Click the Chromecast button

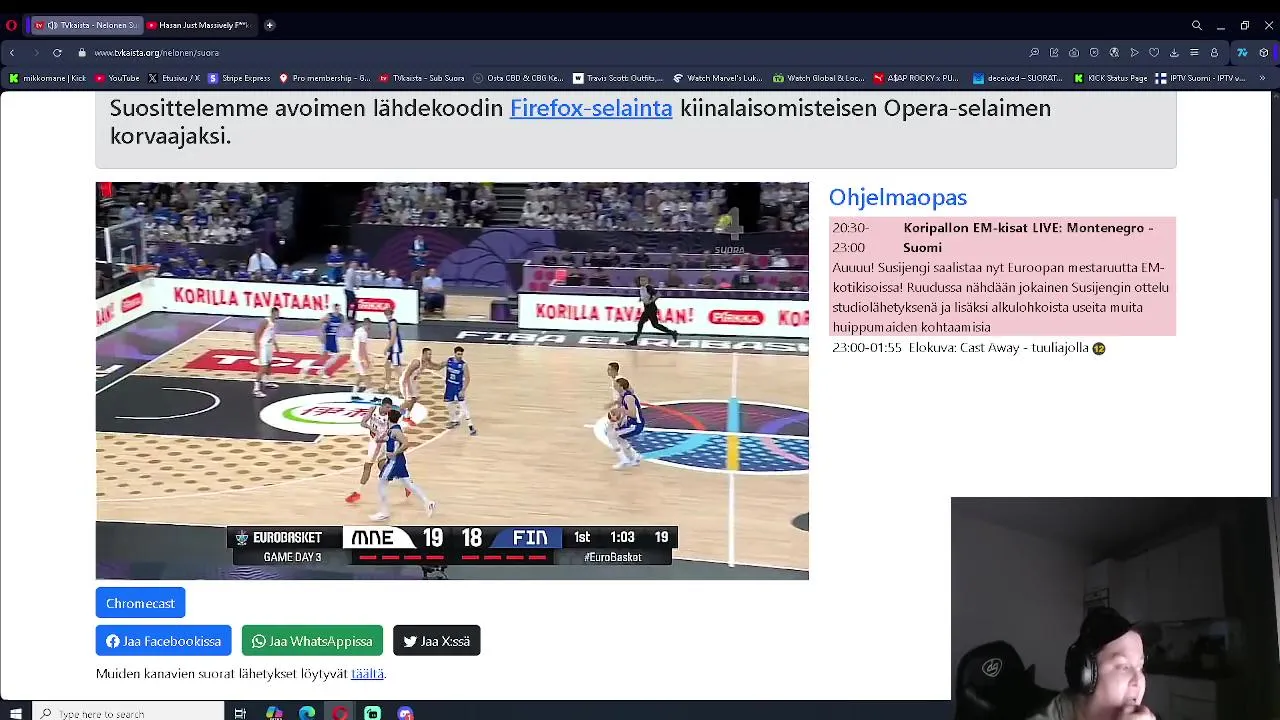pyautogui.click(x=140, y=603)
